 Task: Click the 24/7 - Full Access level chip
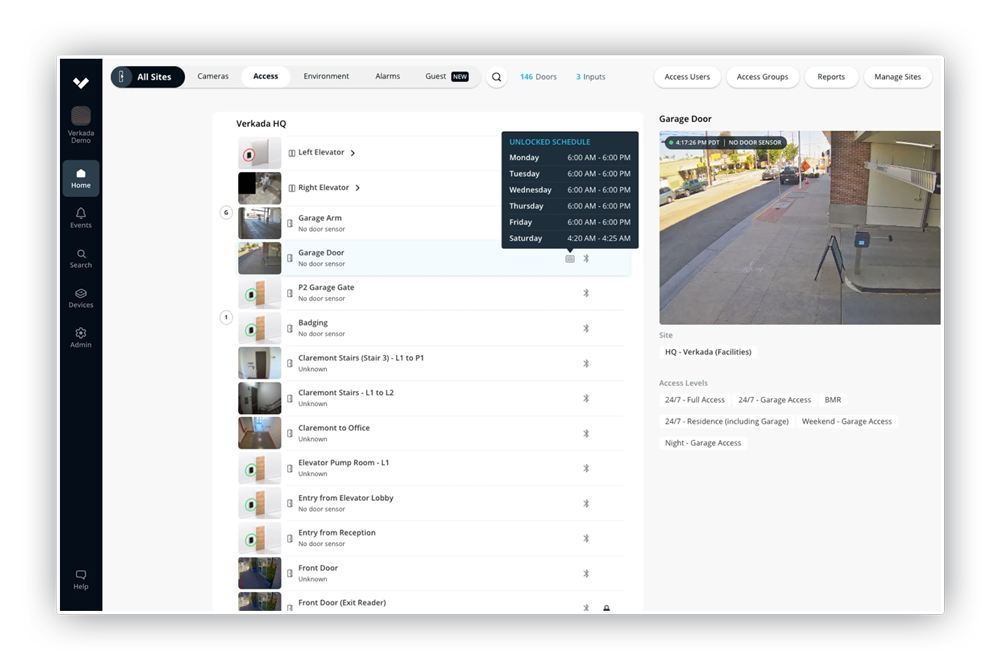tap(695, 400)
